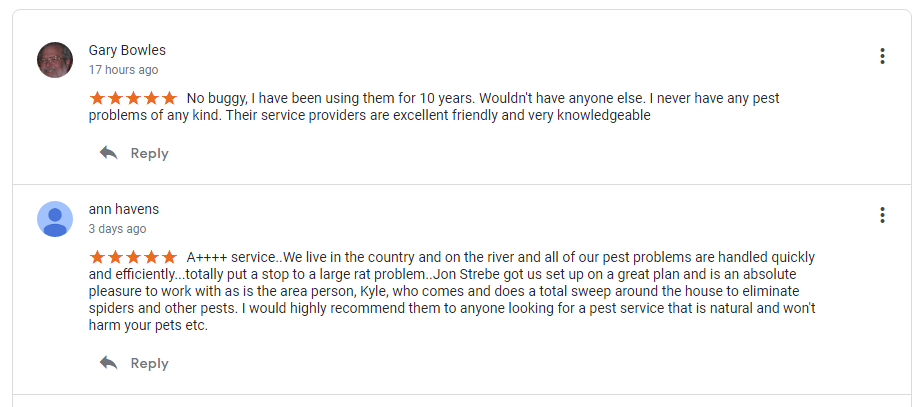Click the Reply text under Gary Bowles' review
Screen dimensions: 922x407
149,153
